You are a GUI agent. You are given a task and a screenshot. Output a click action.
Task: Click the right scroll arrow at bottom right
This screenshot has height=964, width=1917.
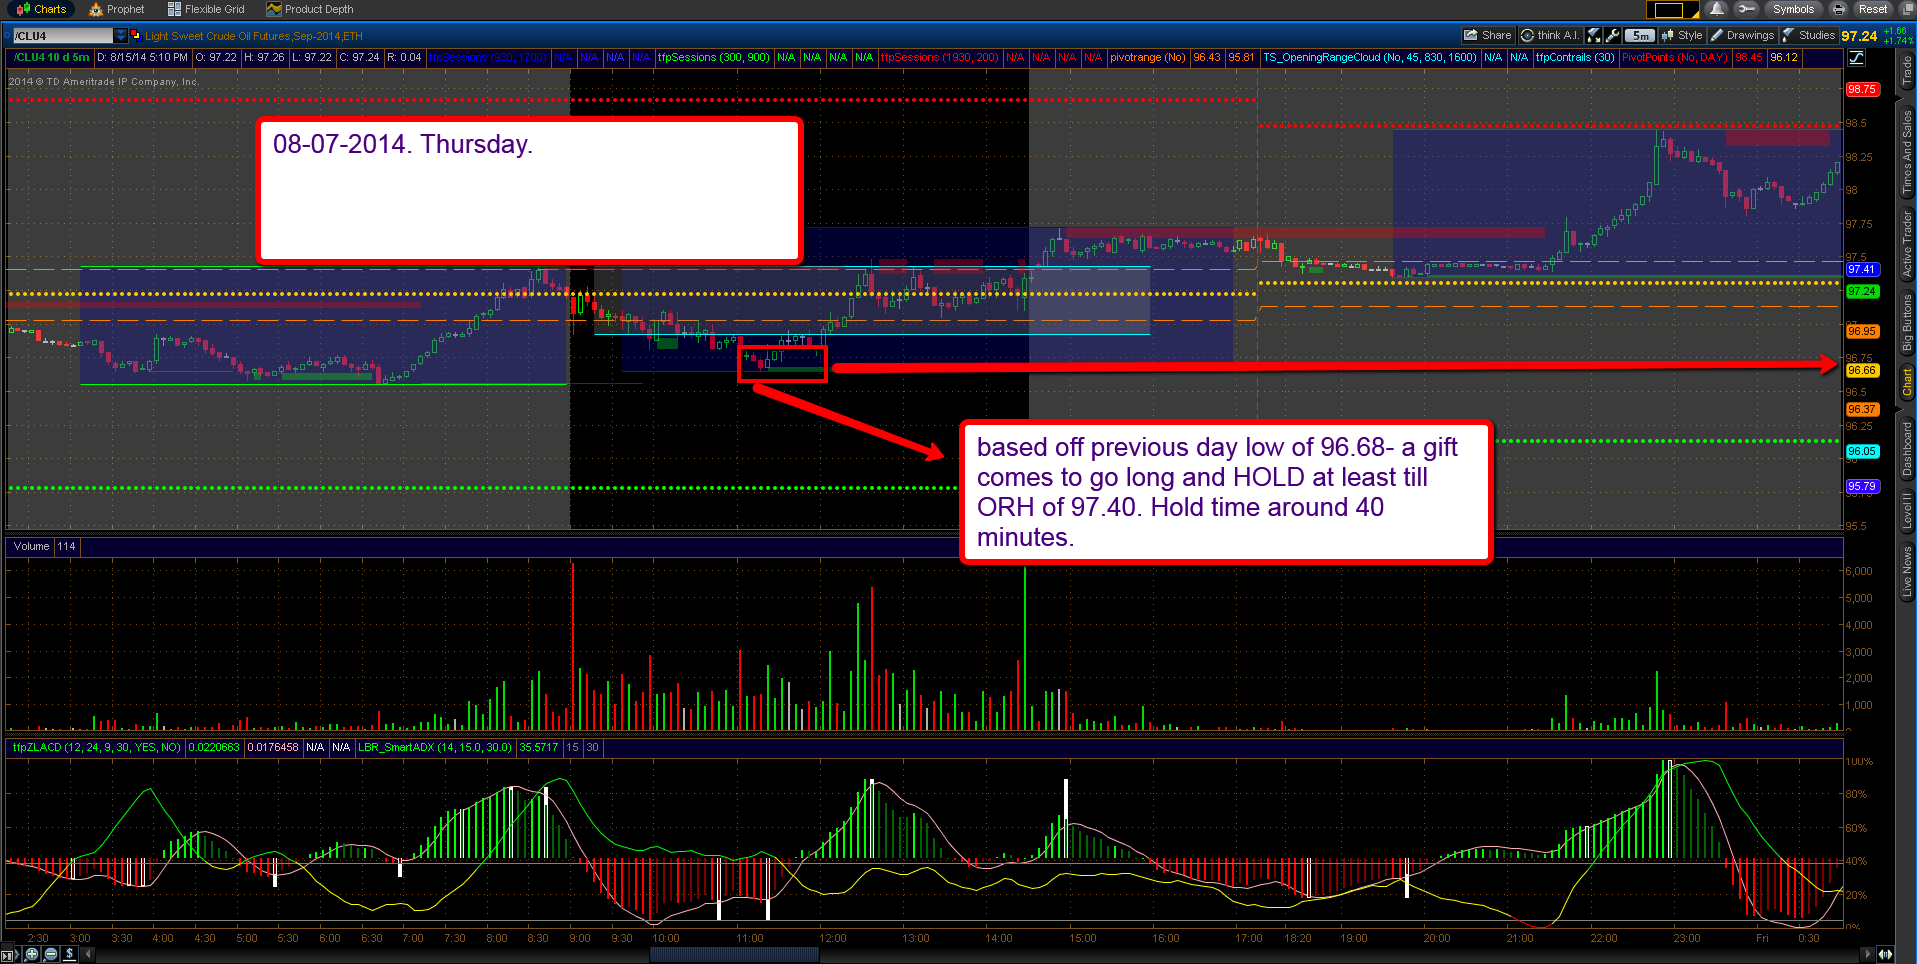click(x=1868, y=954)
